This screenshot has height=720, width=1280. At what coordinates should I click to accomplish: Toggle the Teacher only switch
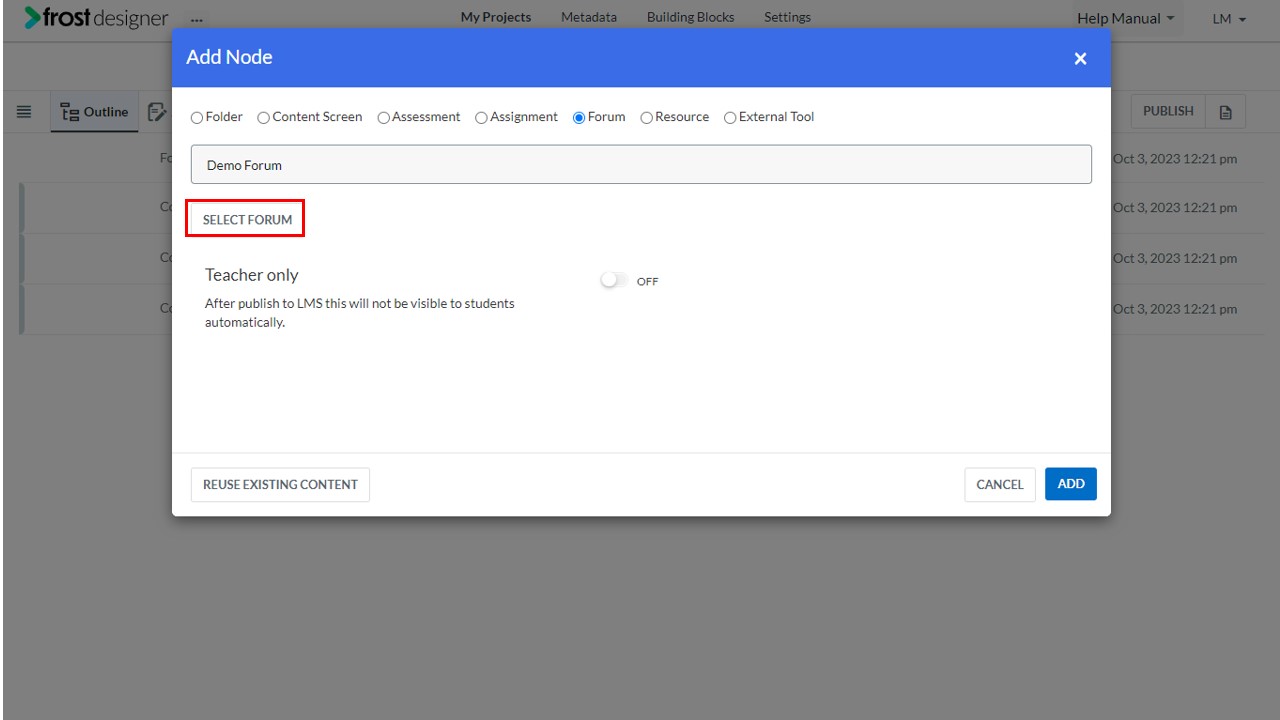613,281
